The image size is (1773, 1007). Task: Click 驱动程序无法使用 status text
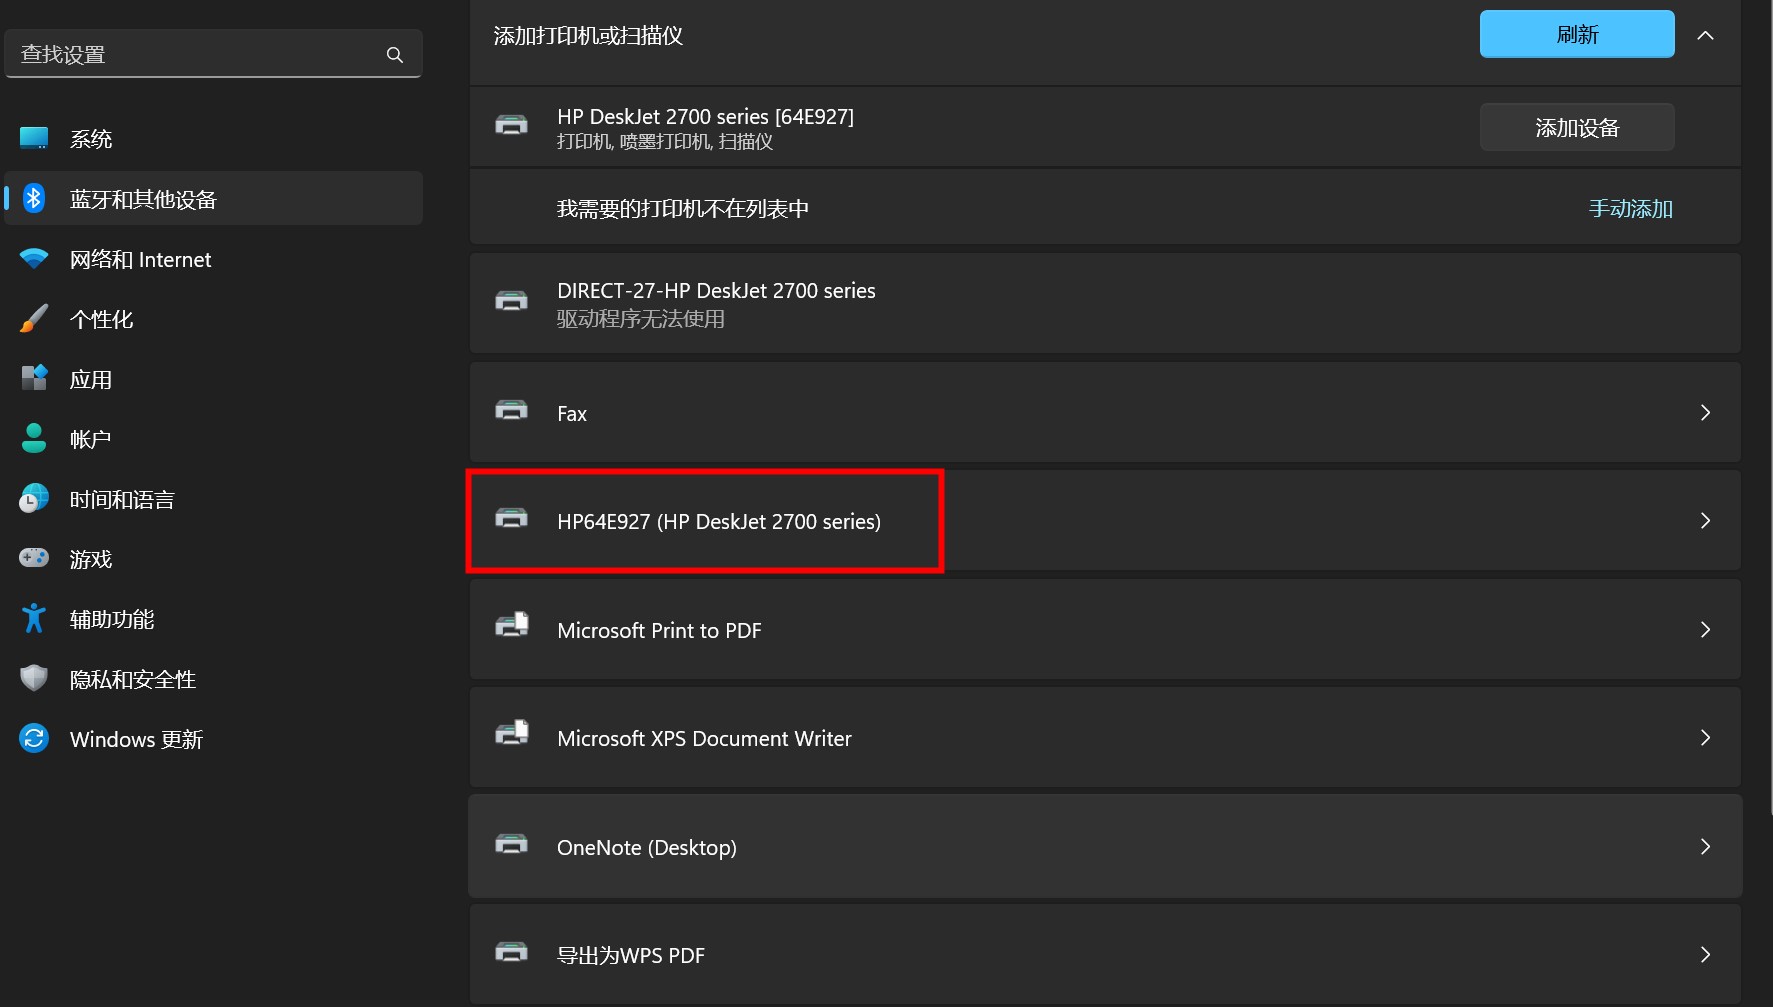click(x=641, y=319)
